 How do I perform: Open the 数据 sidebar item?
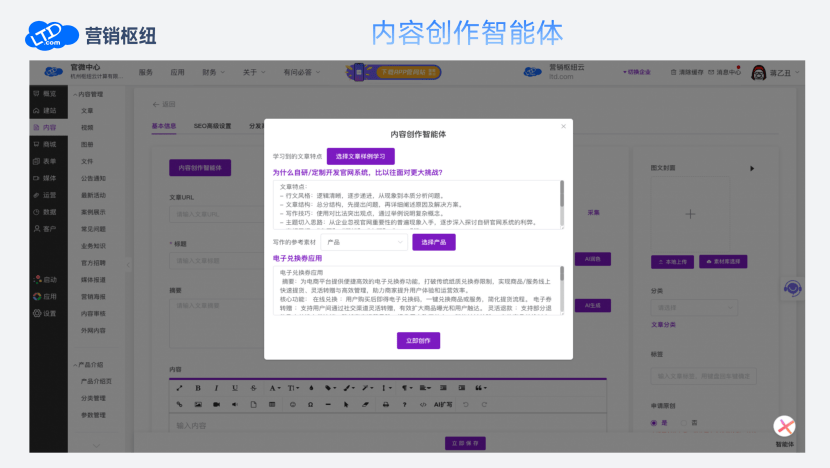43,212
